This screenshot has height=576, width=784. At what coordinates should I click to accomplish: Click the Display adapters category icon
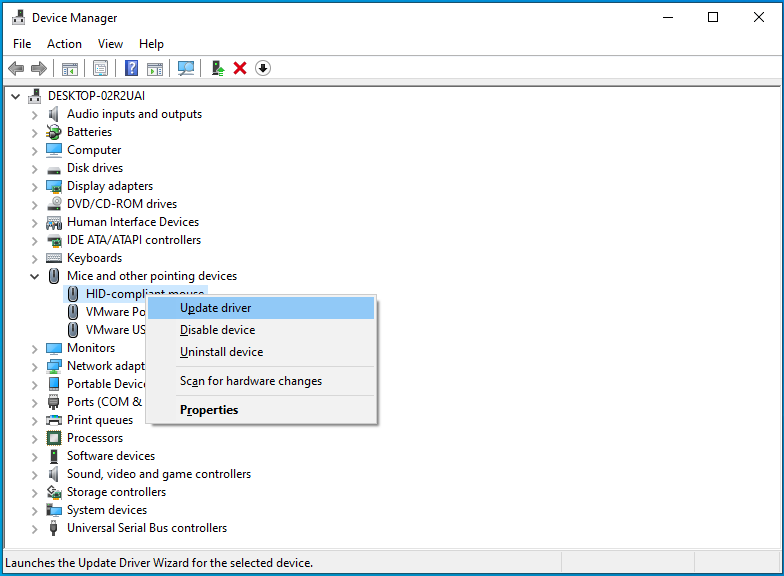click(54, 186)
